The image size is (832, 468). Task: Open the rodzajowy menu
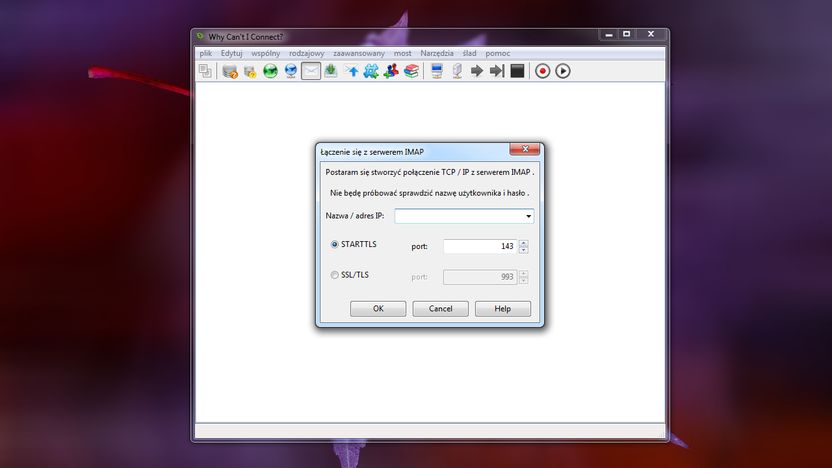306,53
